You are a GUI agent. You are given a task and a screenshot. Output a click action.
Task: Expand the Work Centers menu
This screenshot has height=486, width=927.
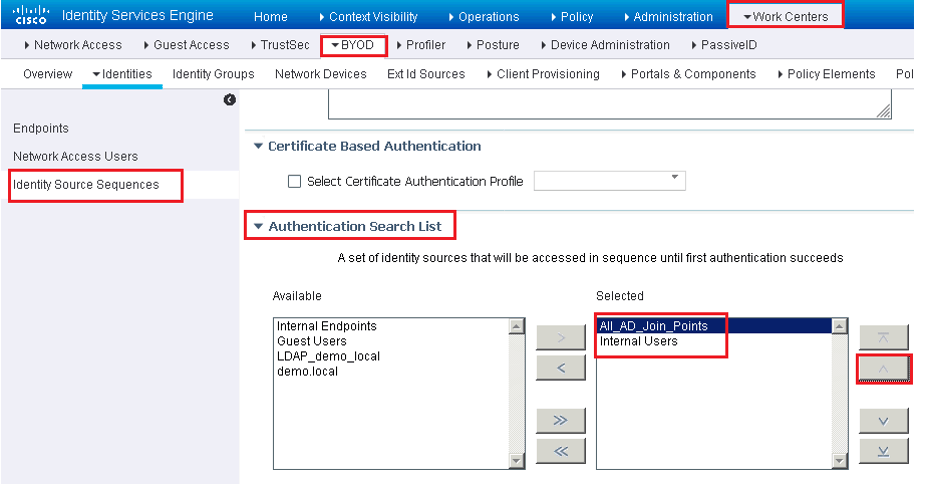point(785,17)
